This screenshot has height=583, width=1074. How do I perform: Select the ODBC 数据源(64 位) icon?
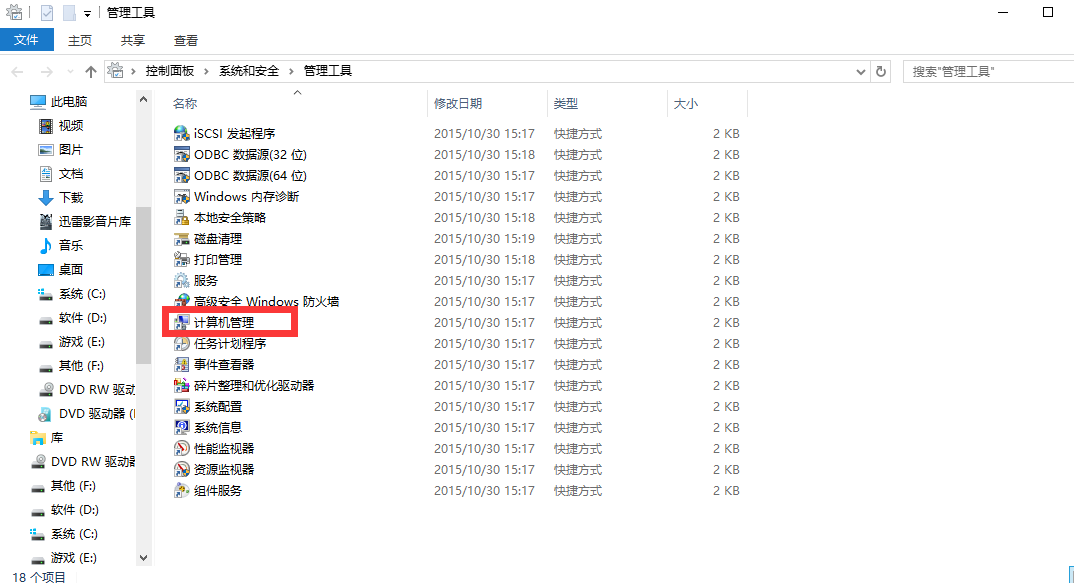182,175
